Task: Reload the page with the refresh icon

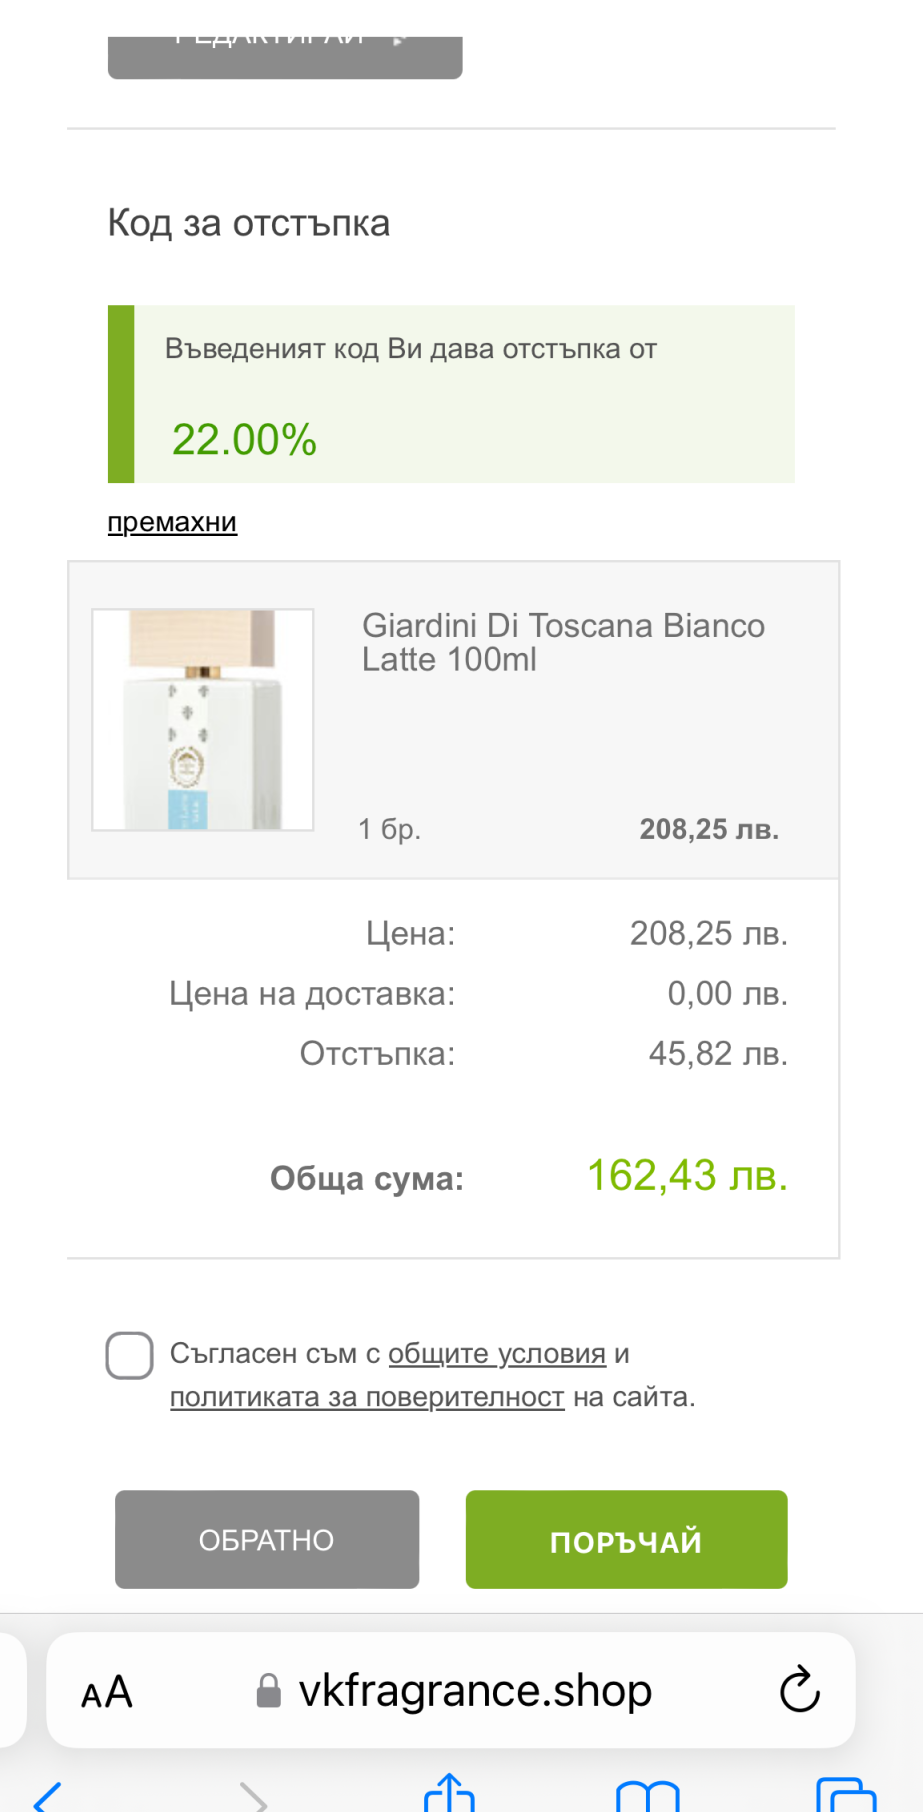Action: (x=799, y=1690)
